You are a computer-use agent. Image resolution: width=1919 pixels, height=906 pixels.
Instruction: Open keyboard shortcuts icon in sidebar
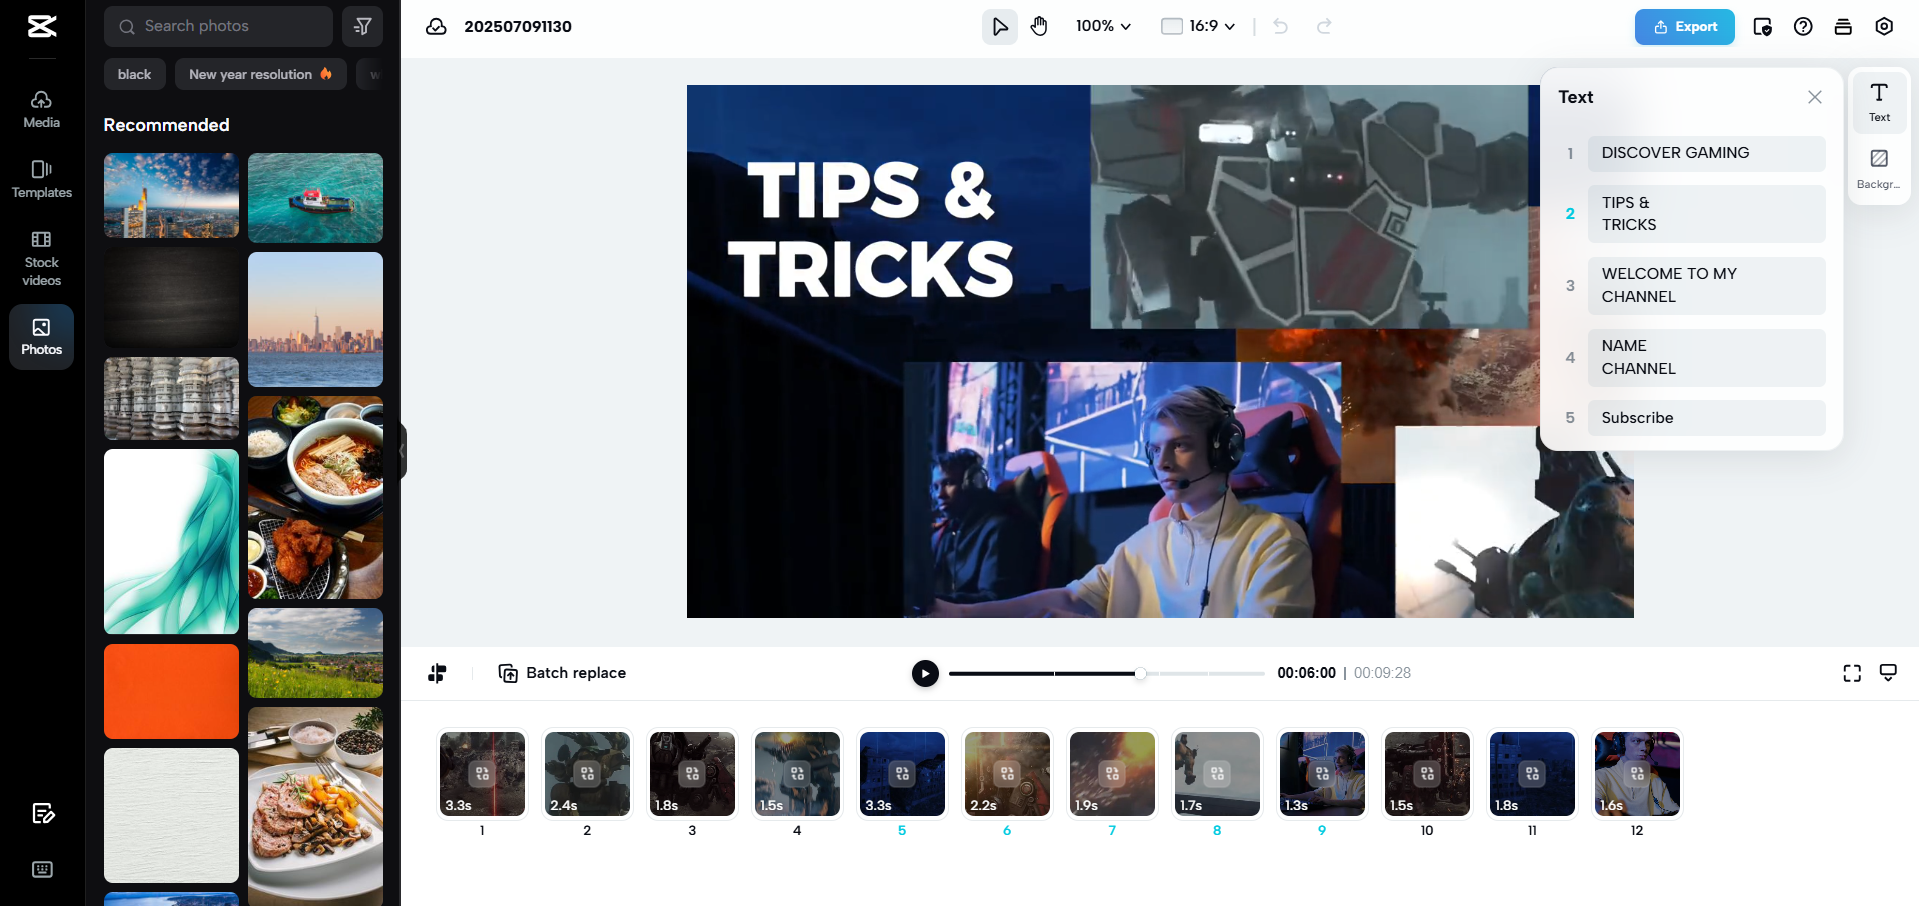pos(42,869)
